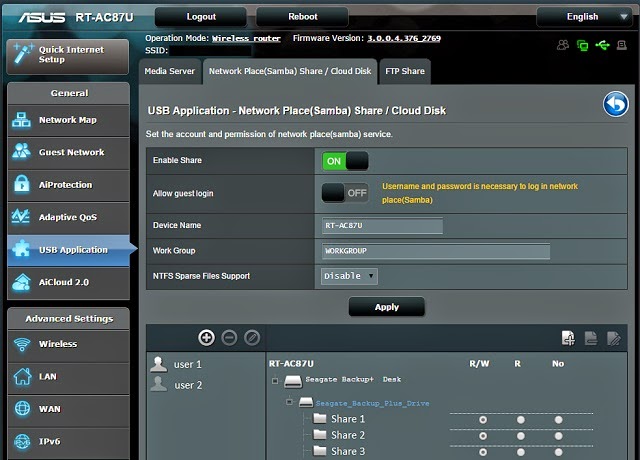Open the NTFS Sparse Files Support dropdown

(x=349, y=276)
